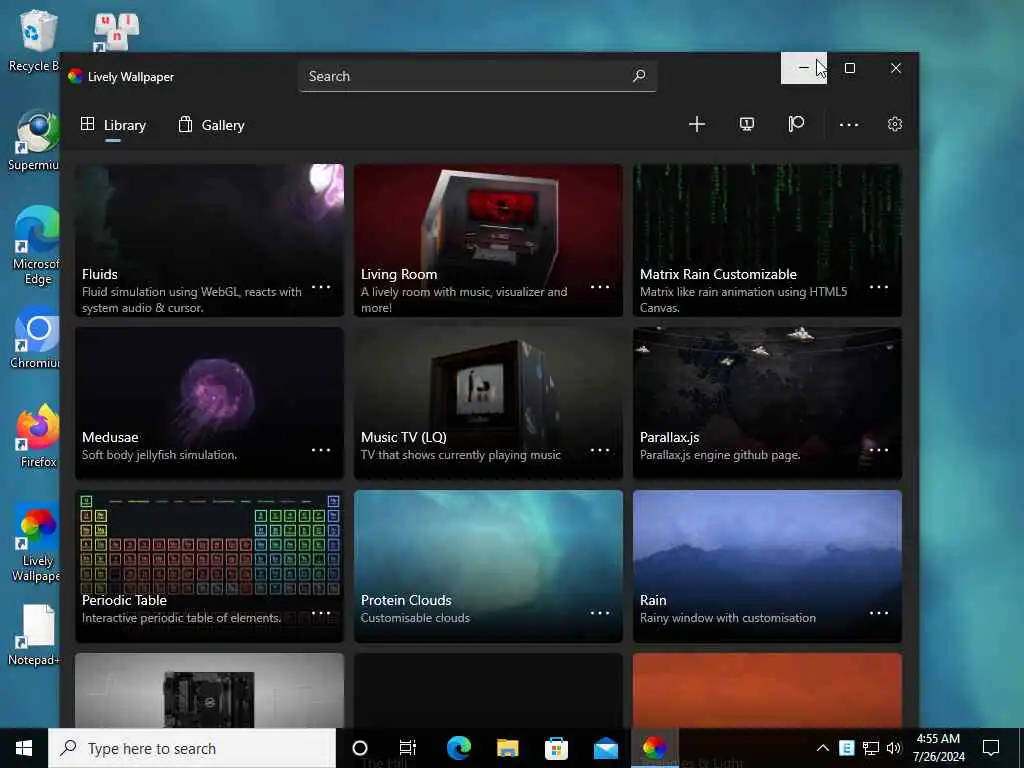Viewport: 1024px width, 768px height.
Task: Minimize the Lively Wallpaper window
Action: [x=804, y=68]
